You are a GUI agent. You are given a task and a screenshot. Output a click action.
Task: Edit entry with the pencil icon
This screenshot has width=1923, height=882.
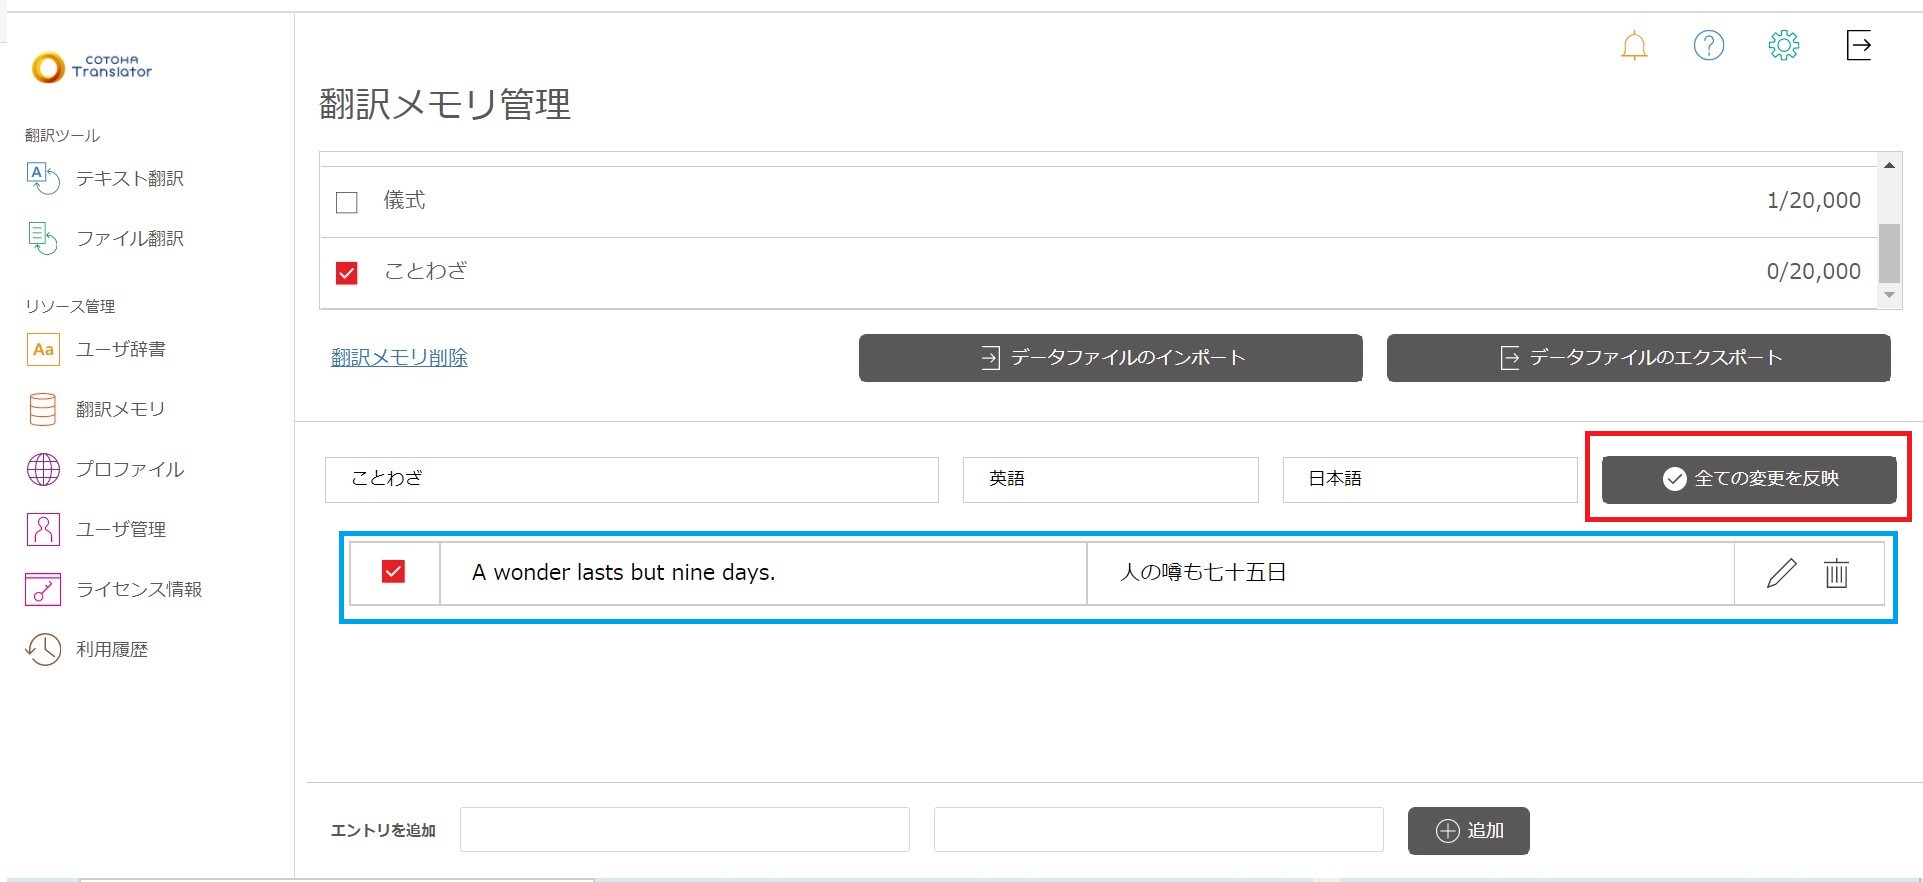1781,573
